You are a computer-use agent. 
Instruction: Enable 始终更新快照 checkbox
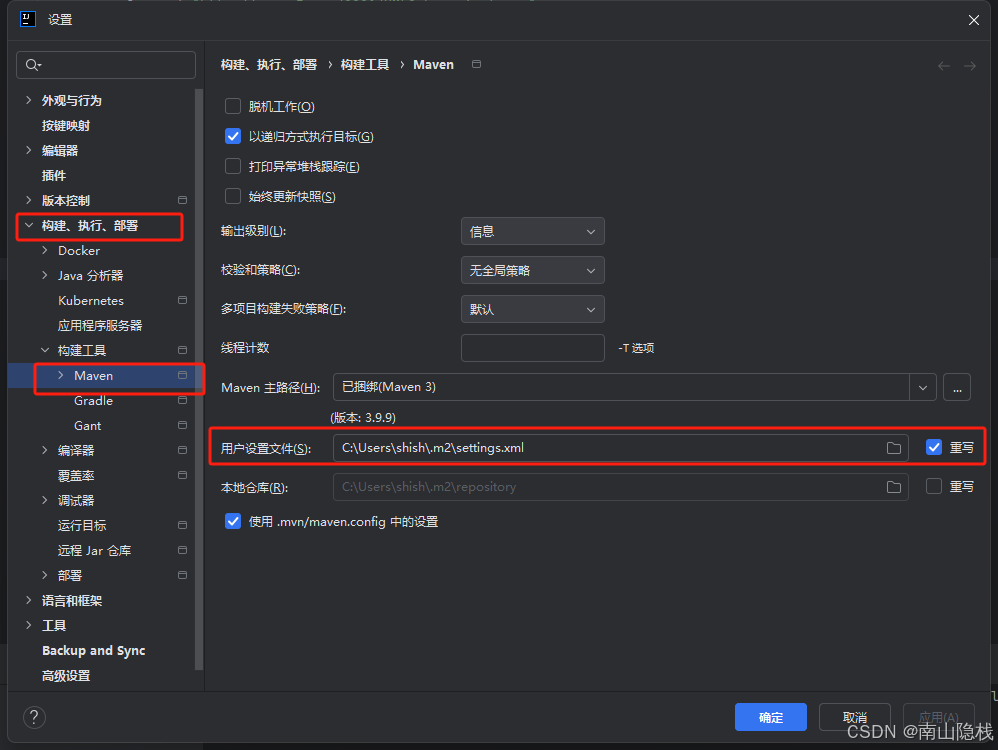(x=233, y=196)
